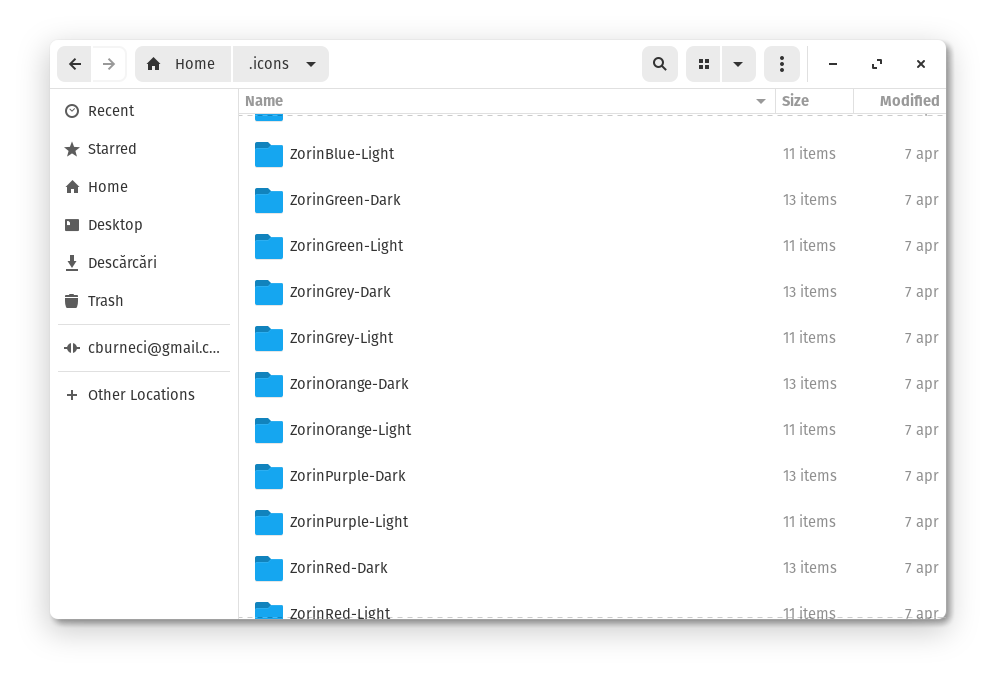Open Home from the path bar
The image size is (1000, 683).
182,64
